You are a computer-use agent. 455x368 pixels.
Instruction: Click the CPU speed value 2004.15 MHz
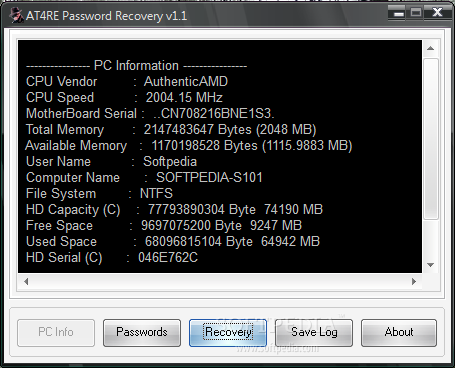[x=184, y=98]
